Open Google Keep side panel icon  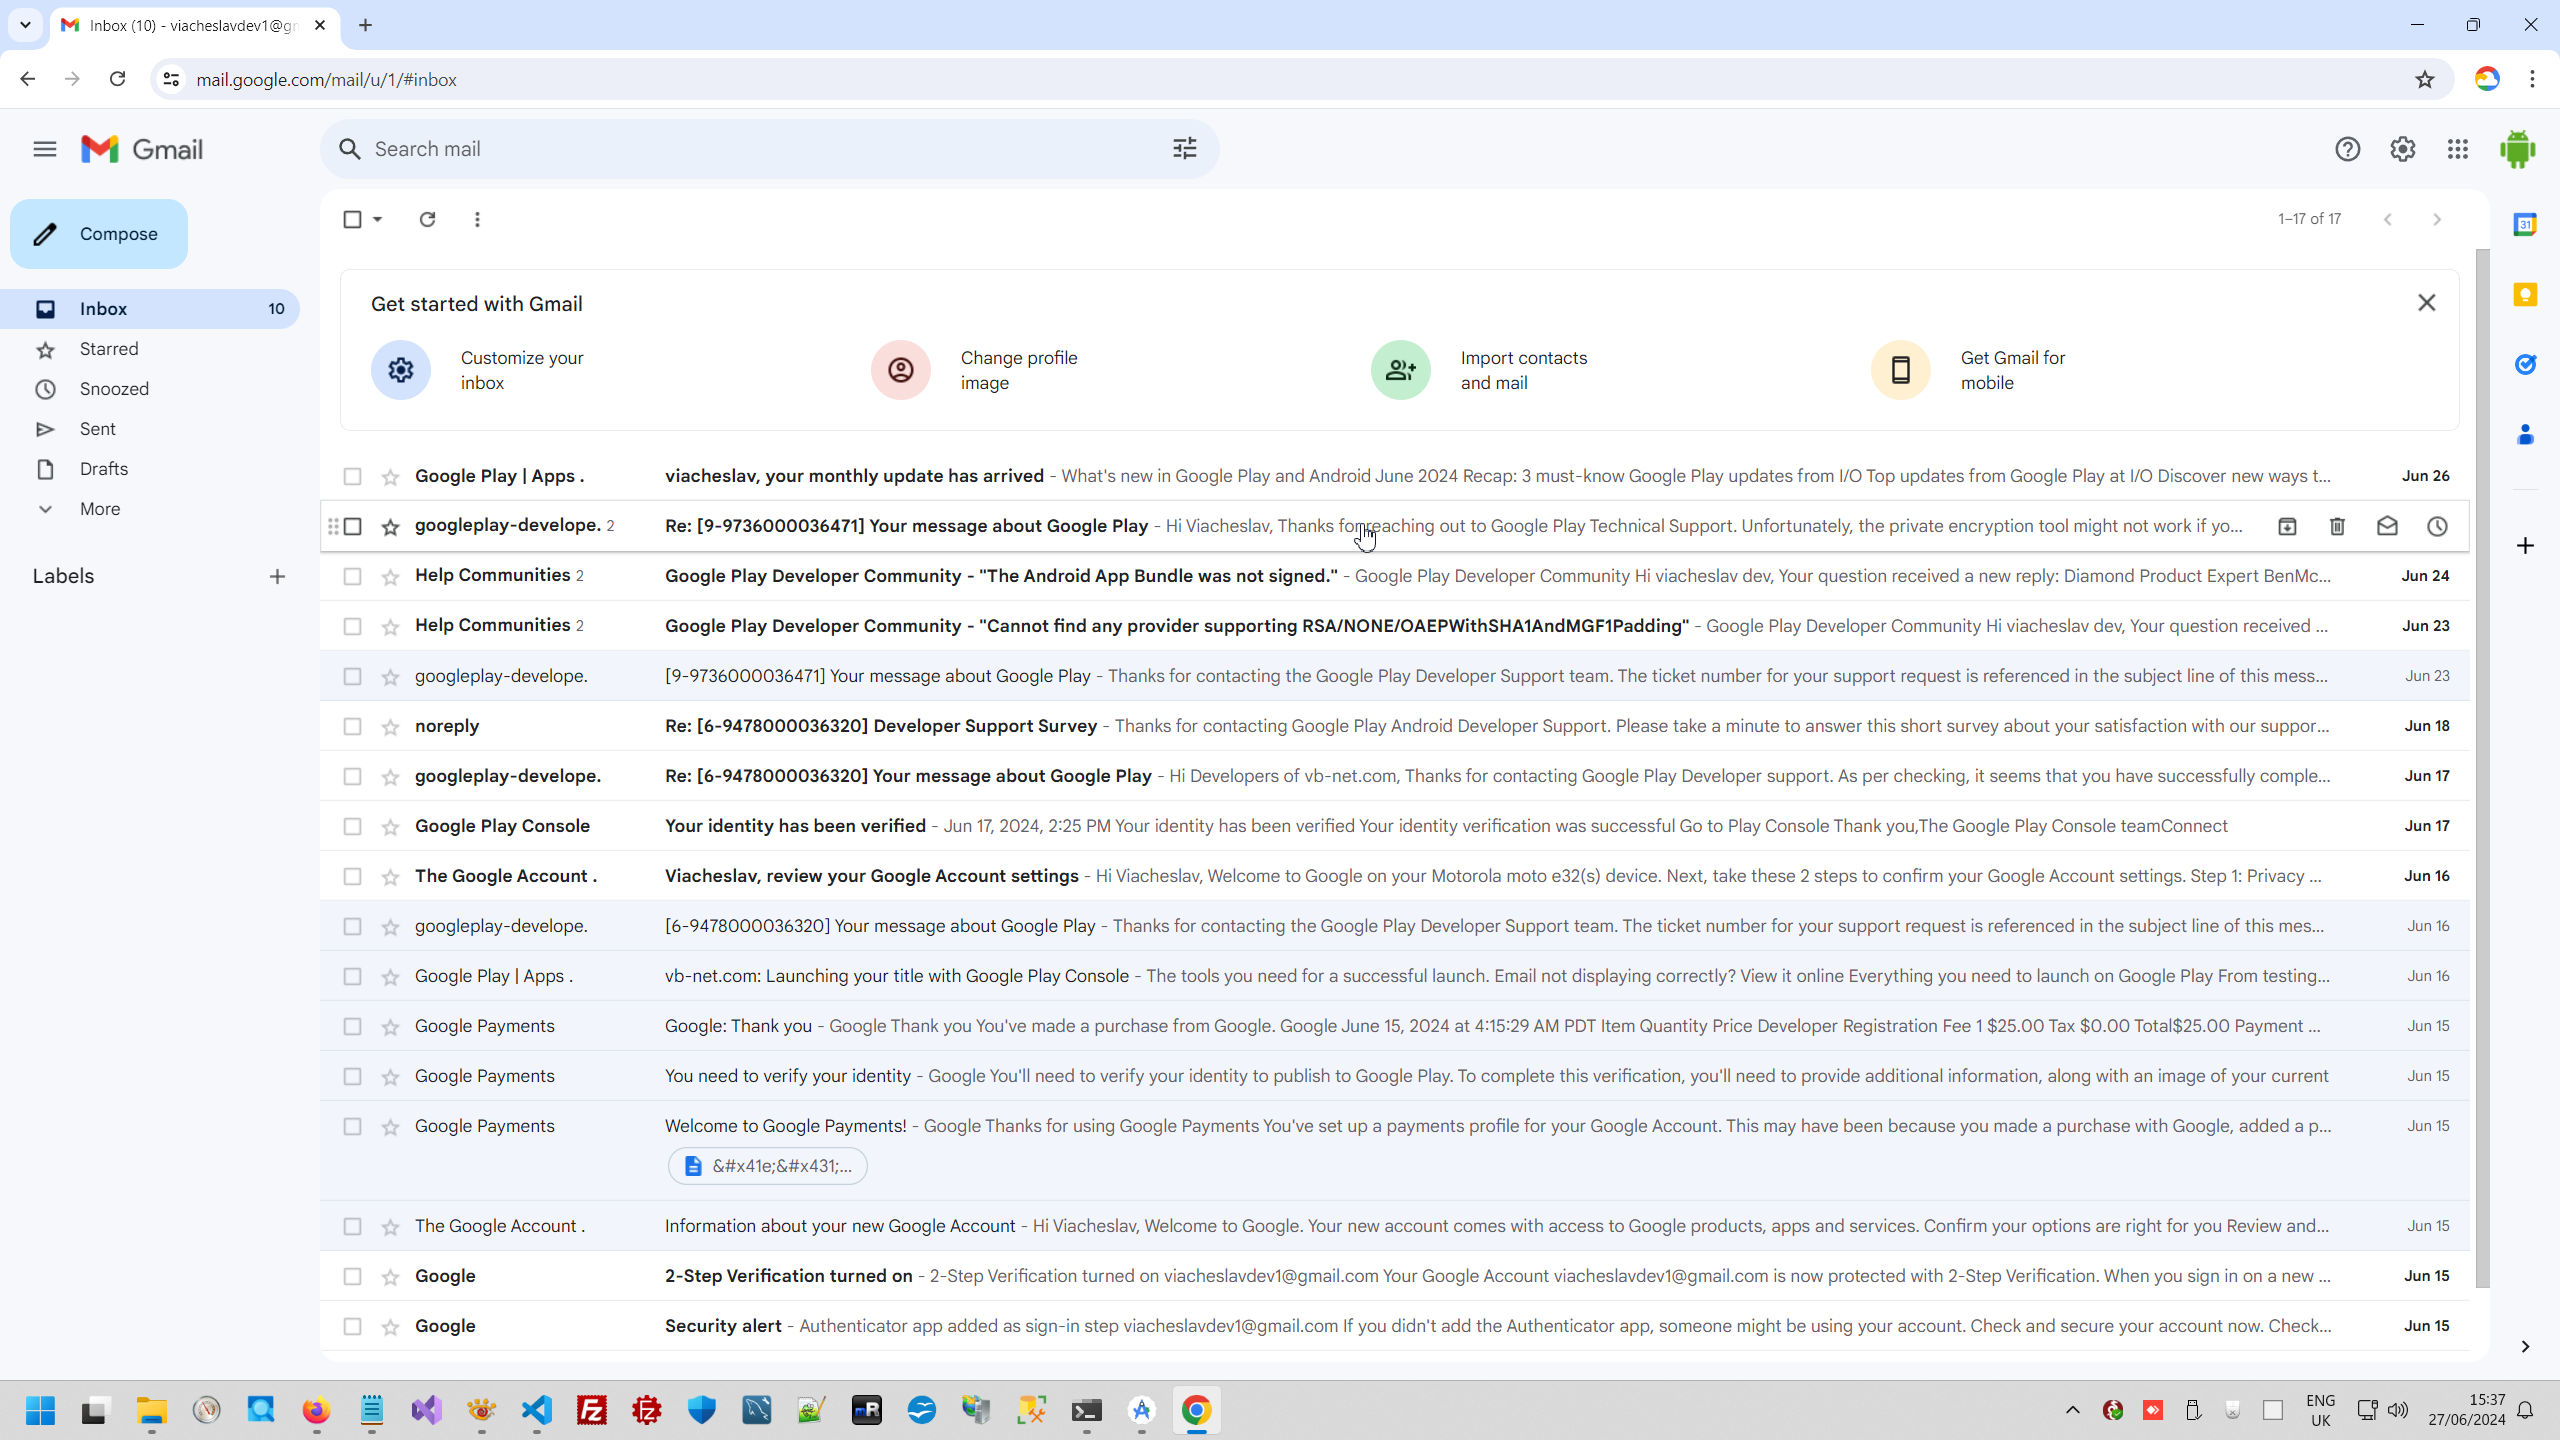pos(2524,295)
